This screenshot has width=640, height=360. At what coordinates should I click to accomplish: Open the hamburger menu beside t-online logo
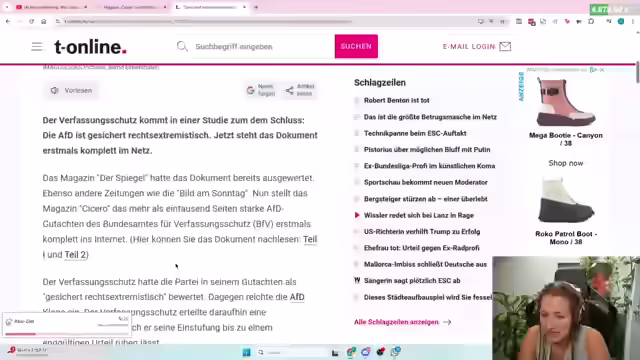click(x=37, y=47)
